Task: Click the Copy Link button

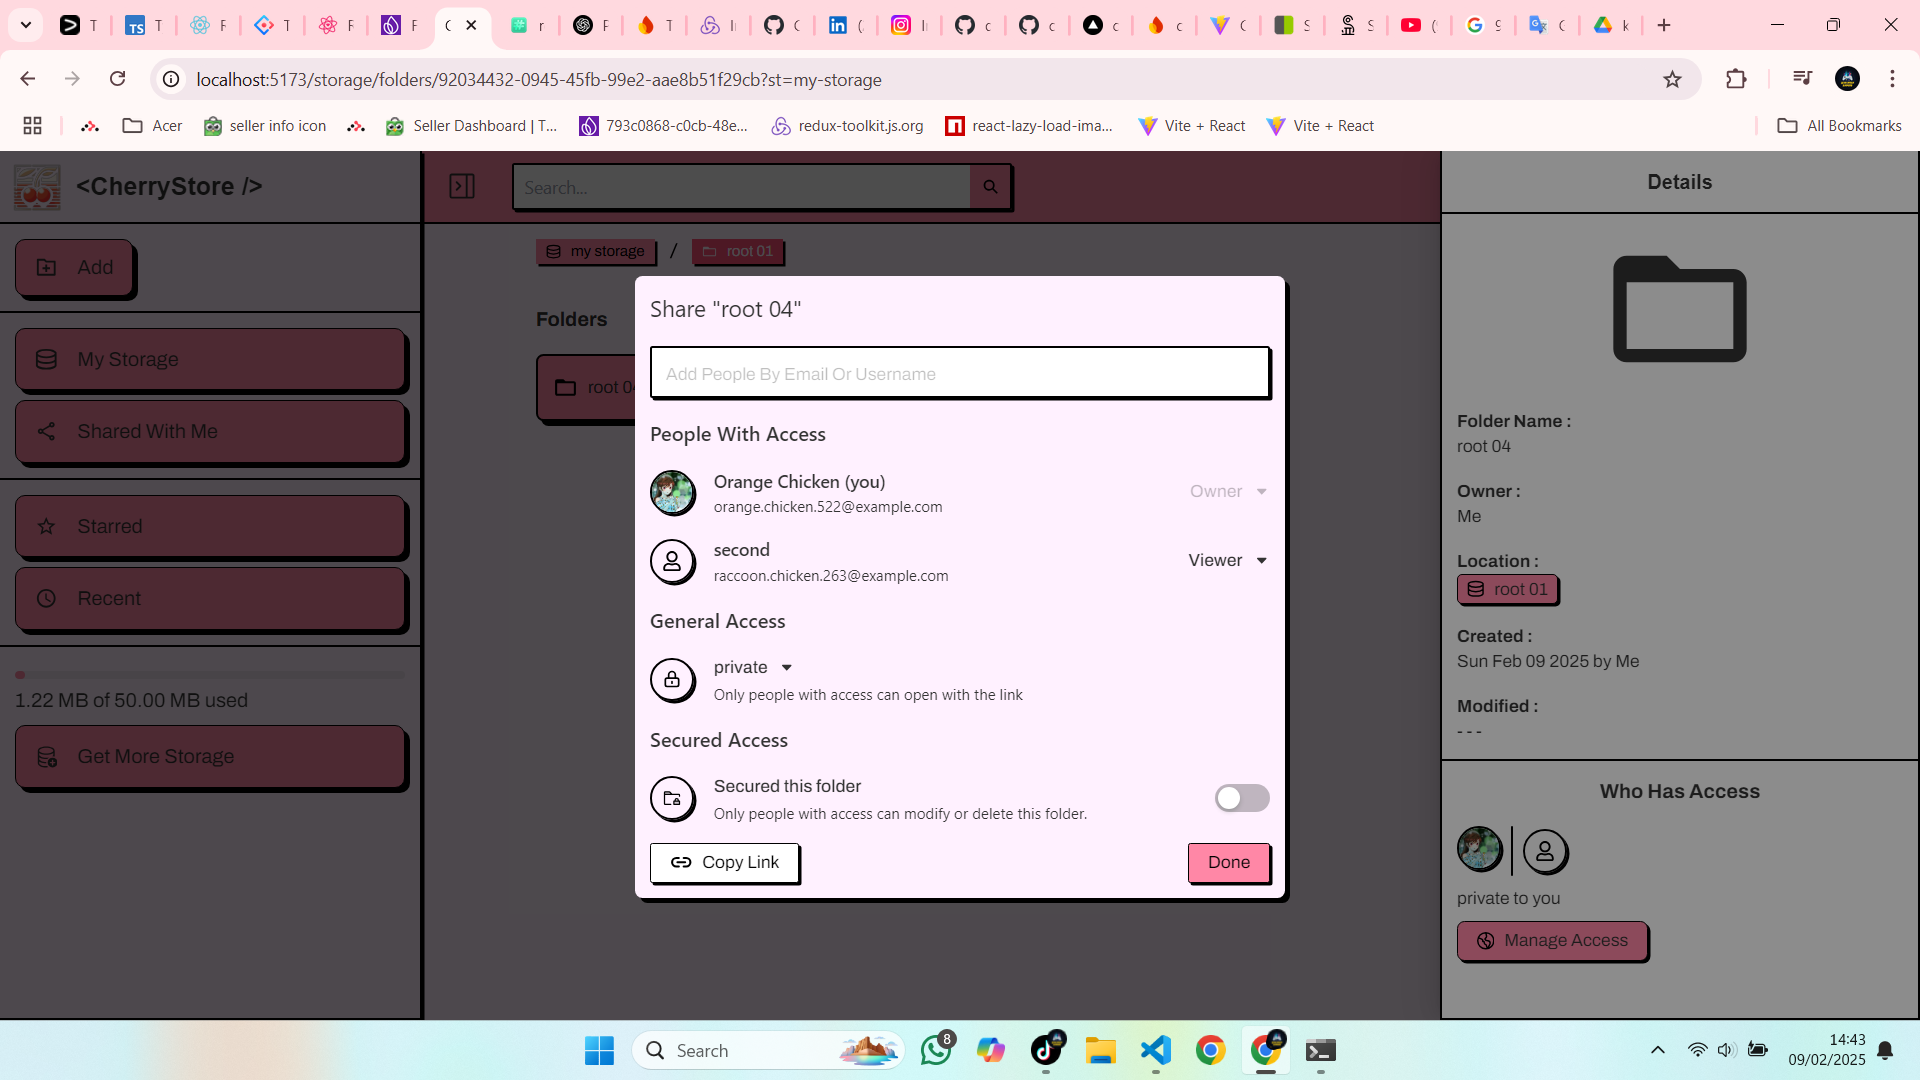Action: [724, 863]
